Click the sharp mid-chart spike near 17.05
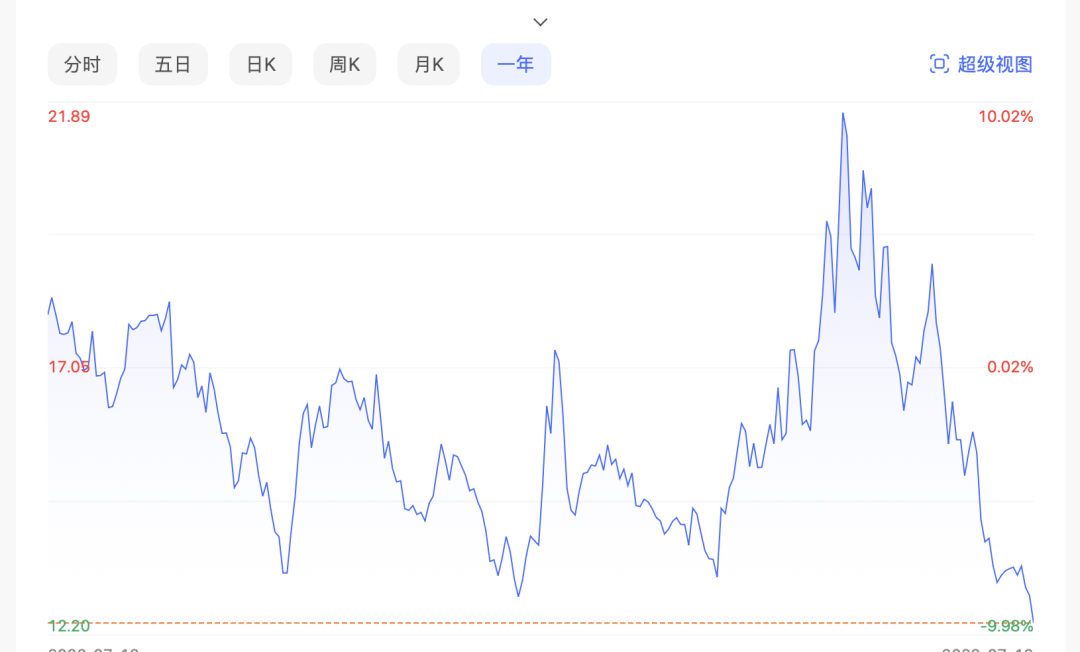This screenshot has width=1080, height=652. click(555, 352)
